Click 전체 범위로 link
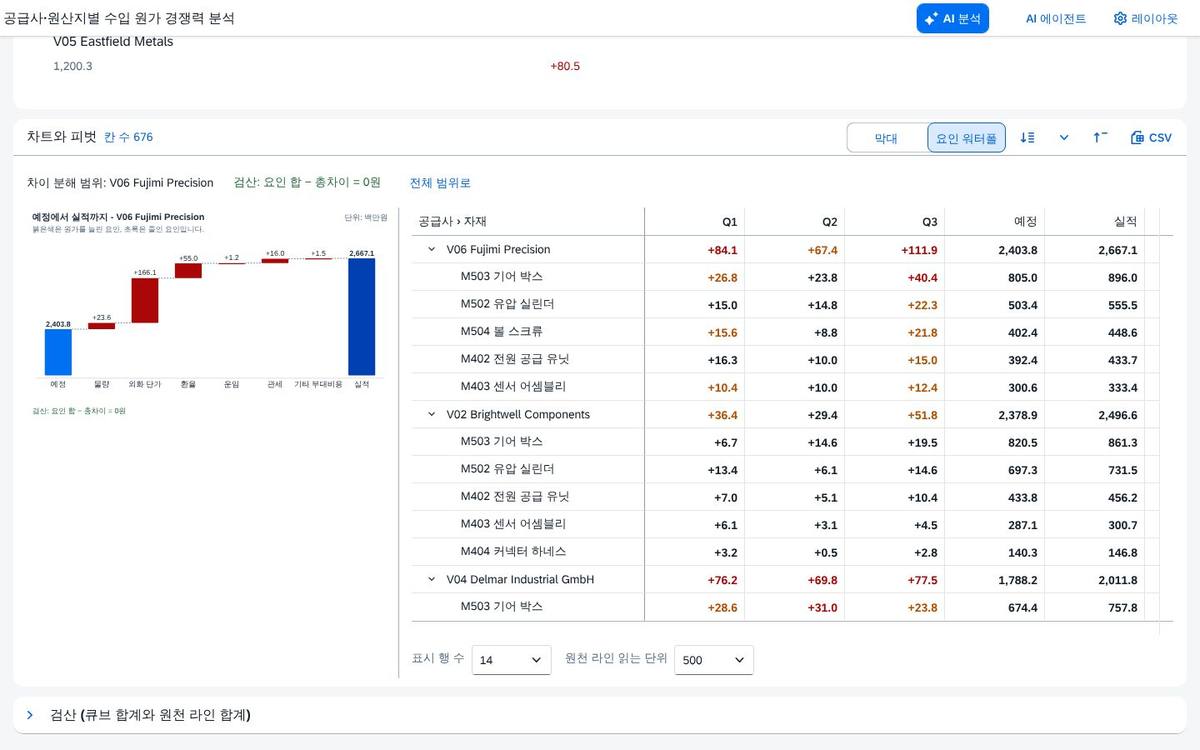1200x750 pixels. pyautogui.click(x=440, y=183)
